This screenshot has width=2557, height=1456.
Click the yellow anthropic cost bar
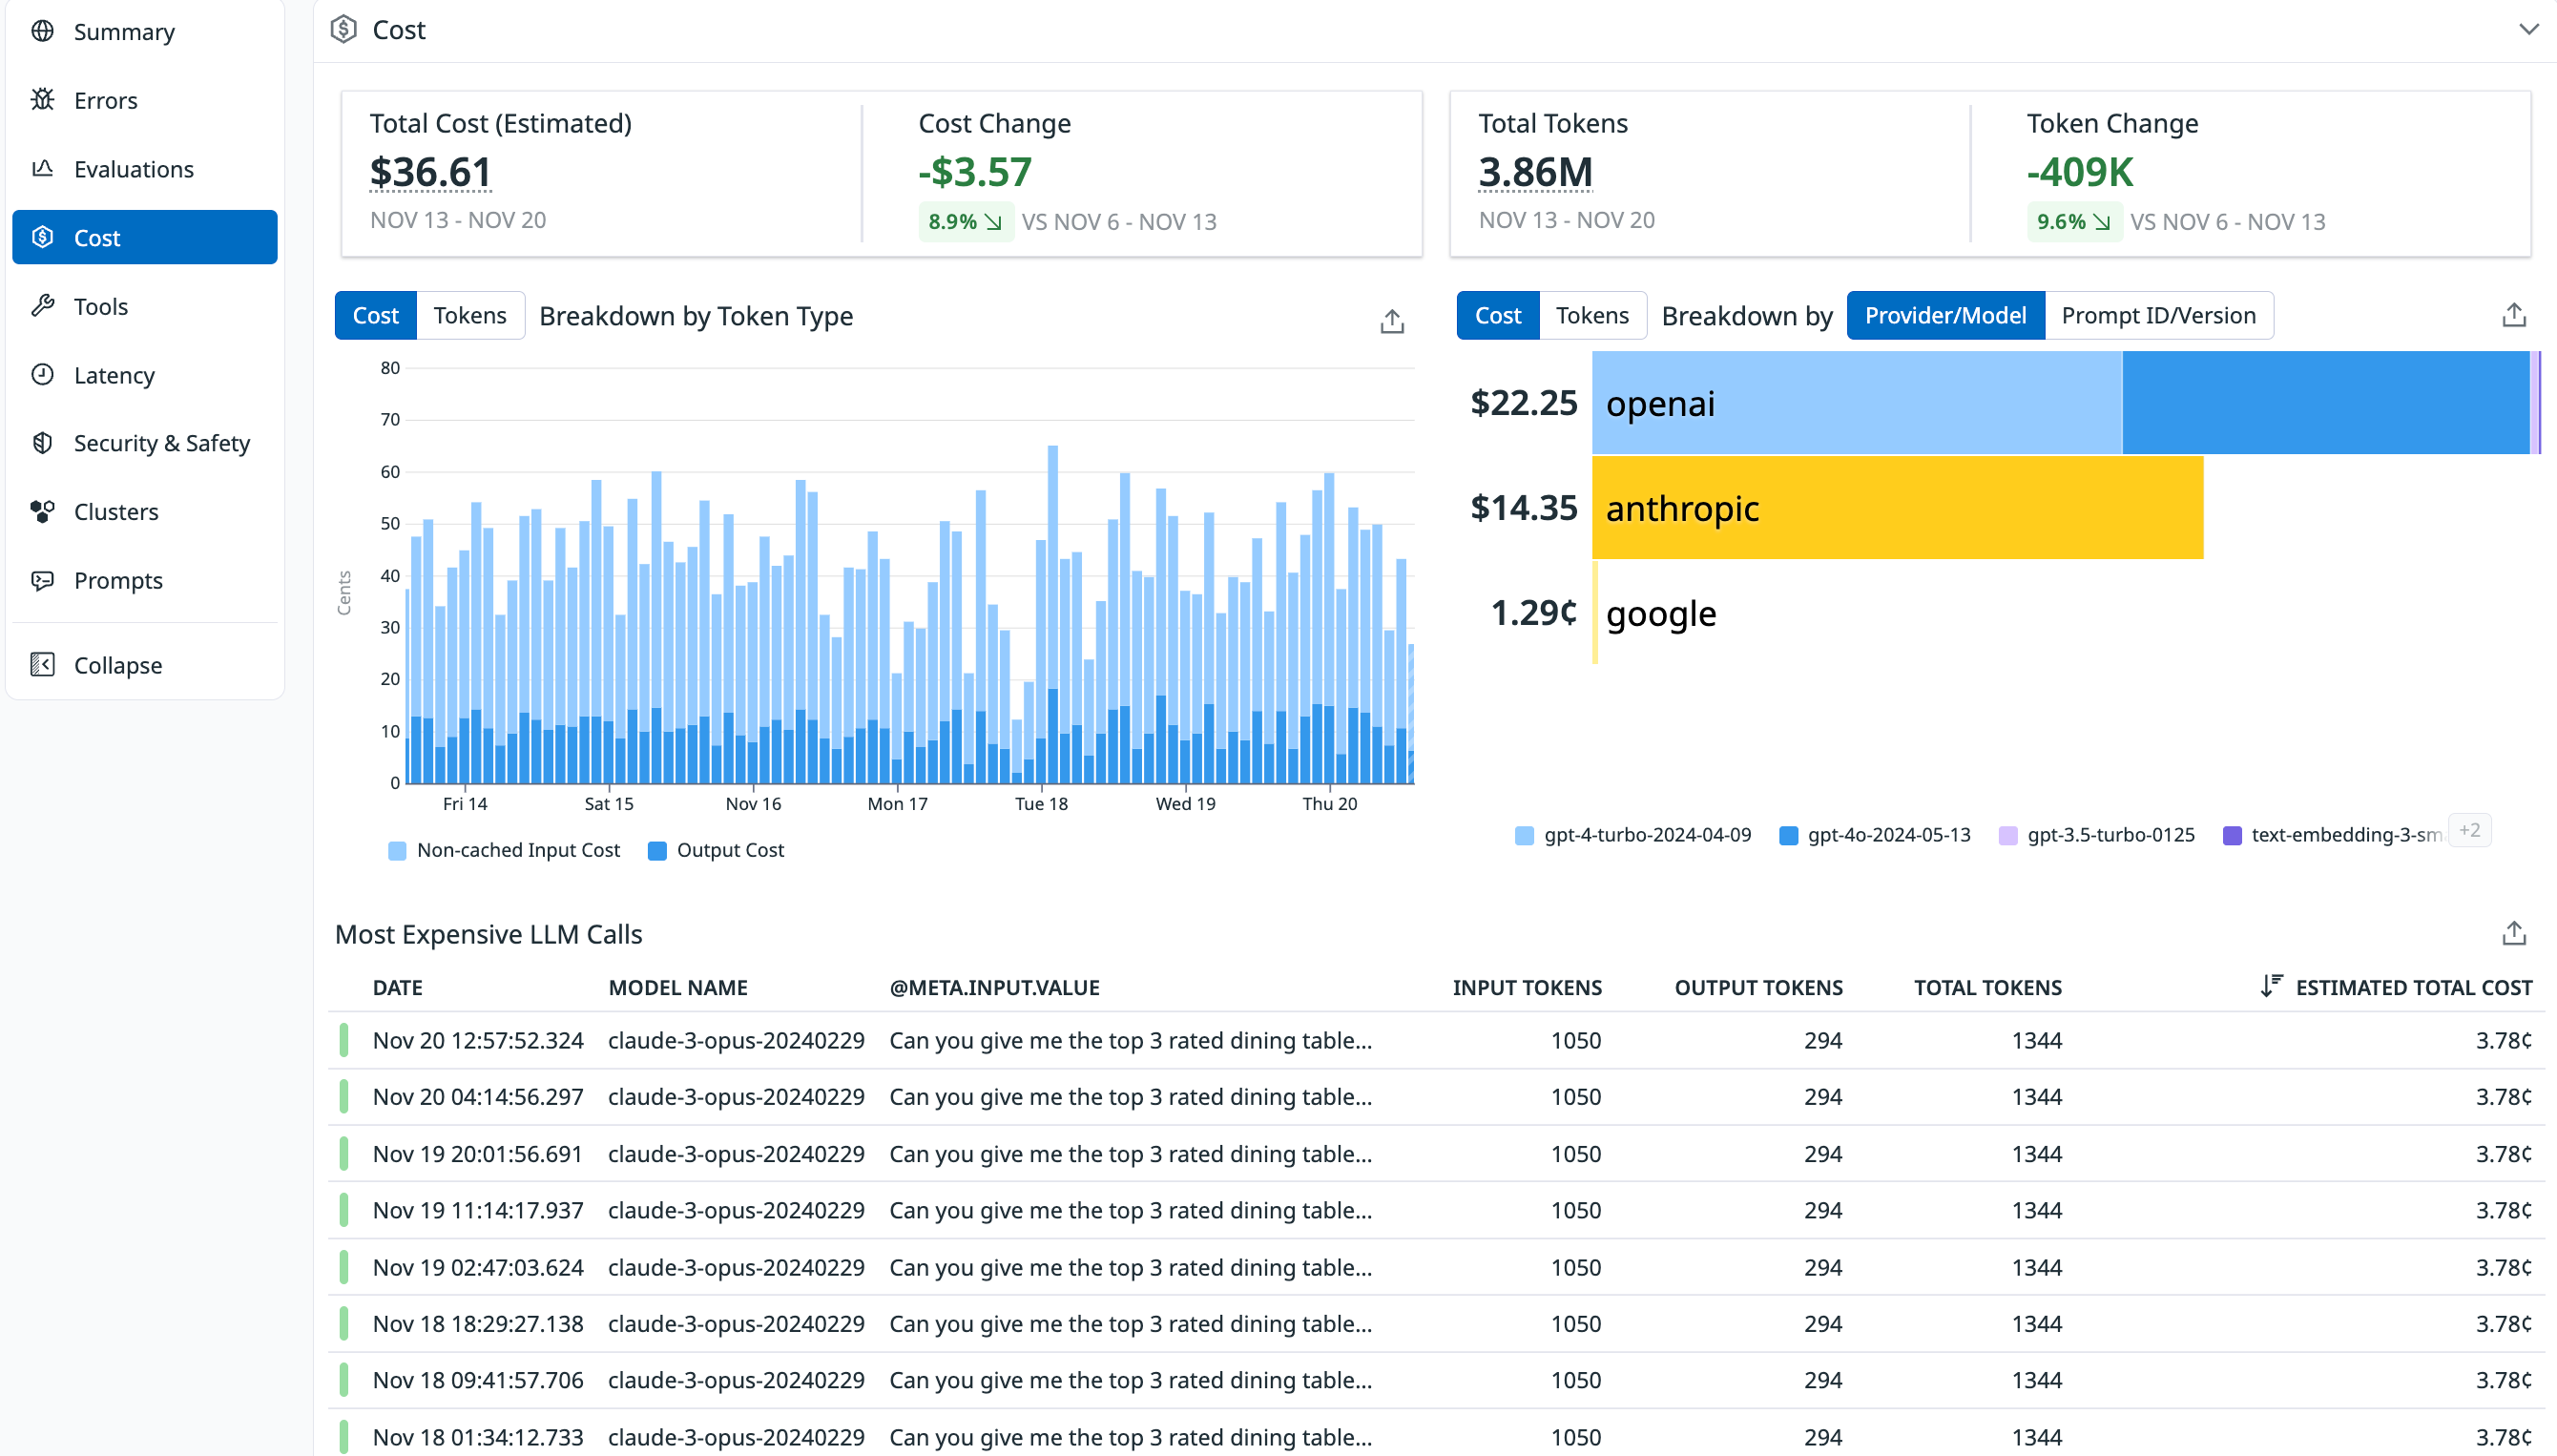(x=1896, y=508)
